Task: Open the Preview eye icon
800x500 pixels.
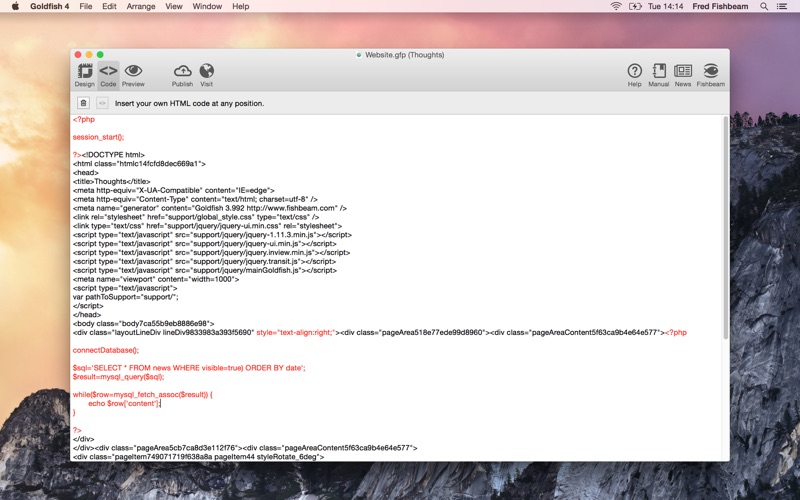Action: tap(133, 72)
